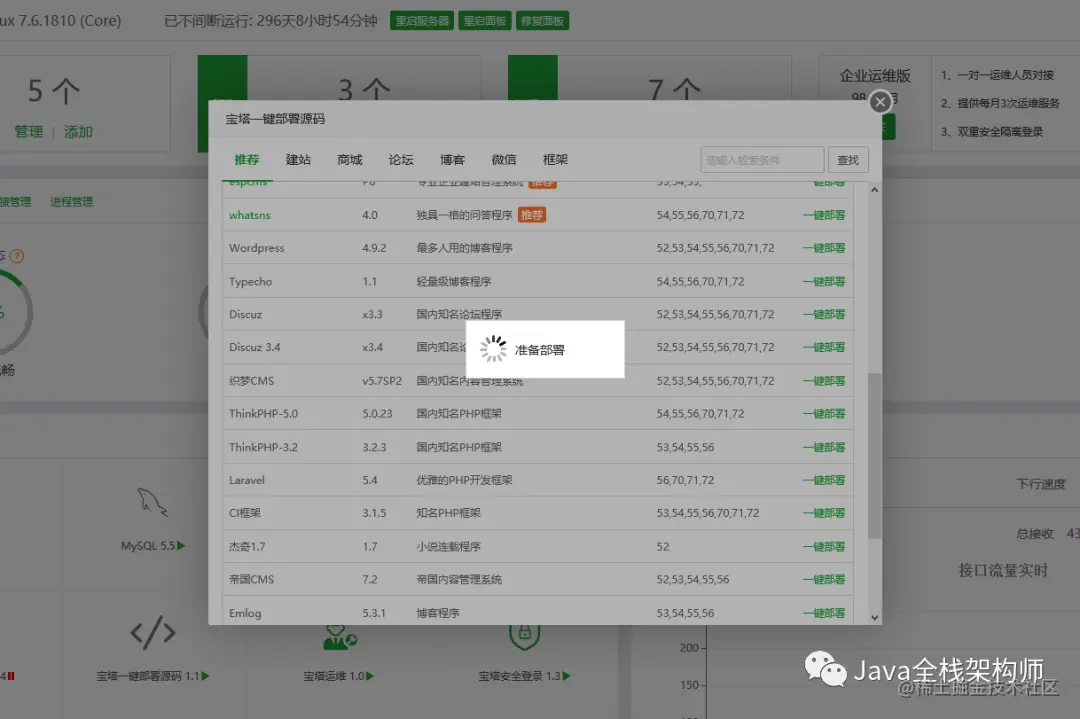
Task: Switch to the 论坛 tab
Action: [x=401, y=160]
